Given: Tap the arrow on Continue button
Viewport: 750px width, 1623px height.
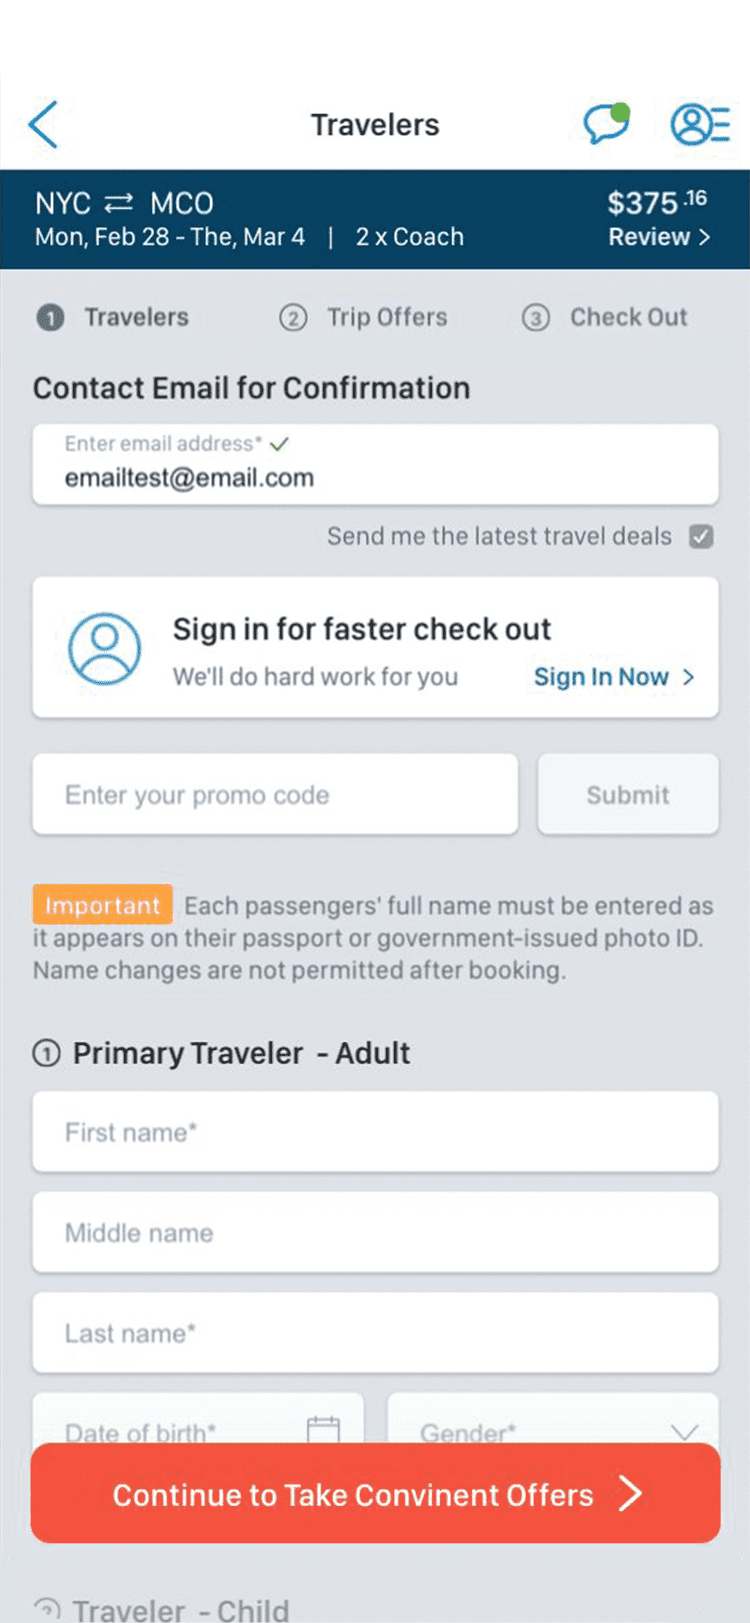Looking at the screenshot, I should 630,1494.
